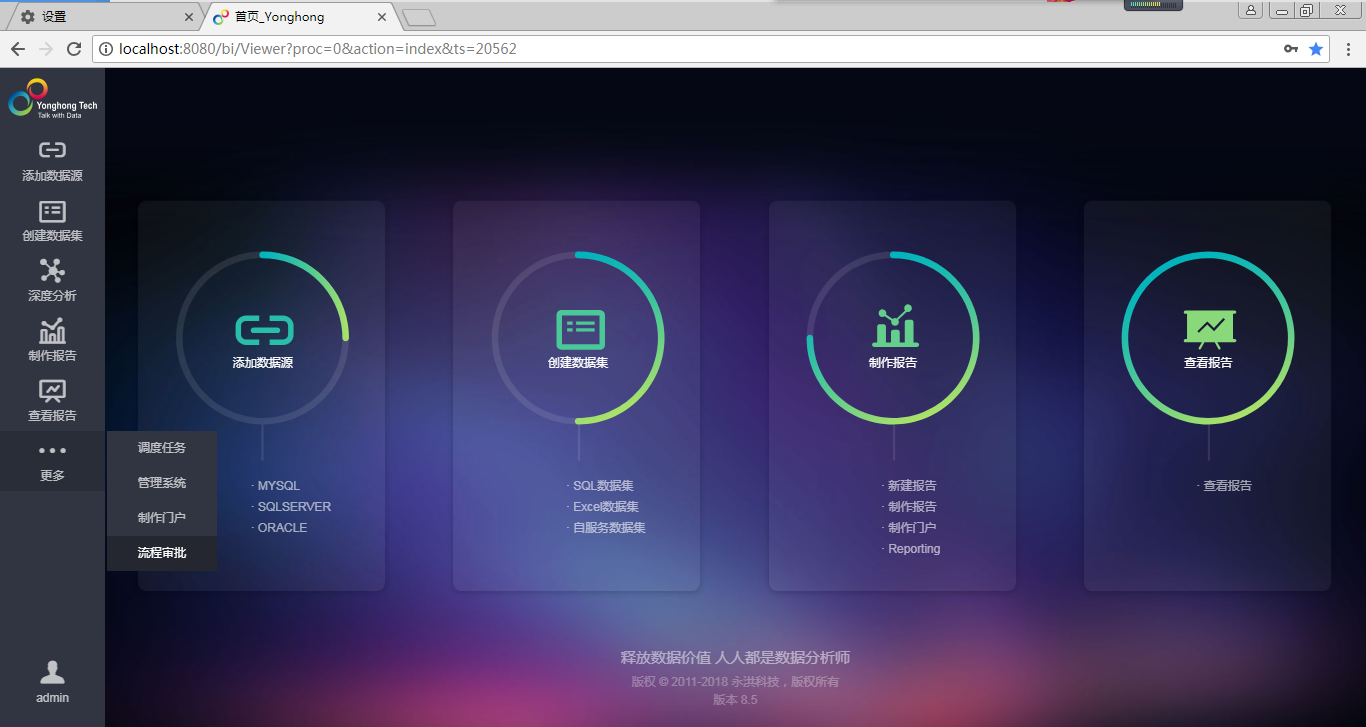Switch to the 设置 browser tab
This screenshot has height=727, width=1366.
pos(100,17)
